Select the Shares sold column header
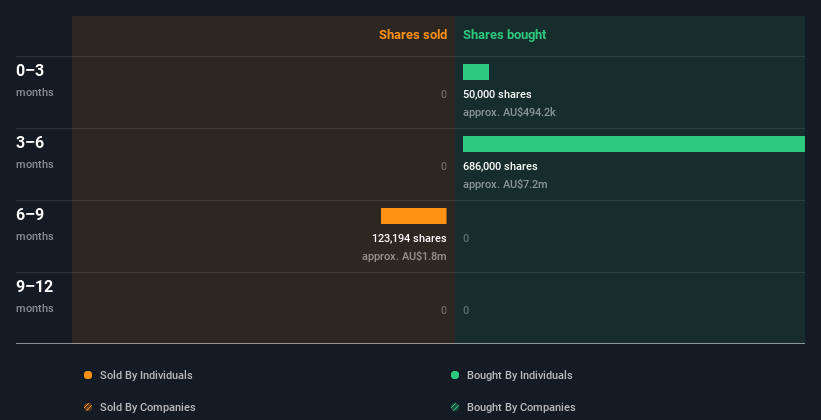 413,35
